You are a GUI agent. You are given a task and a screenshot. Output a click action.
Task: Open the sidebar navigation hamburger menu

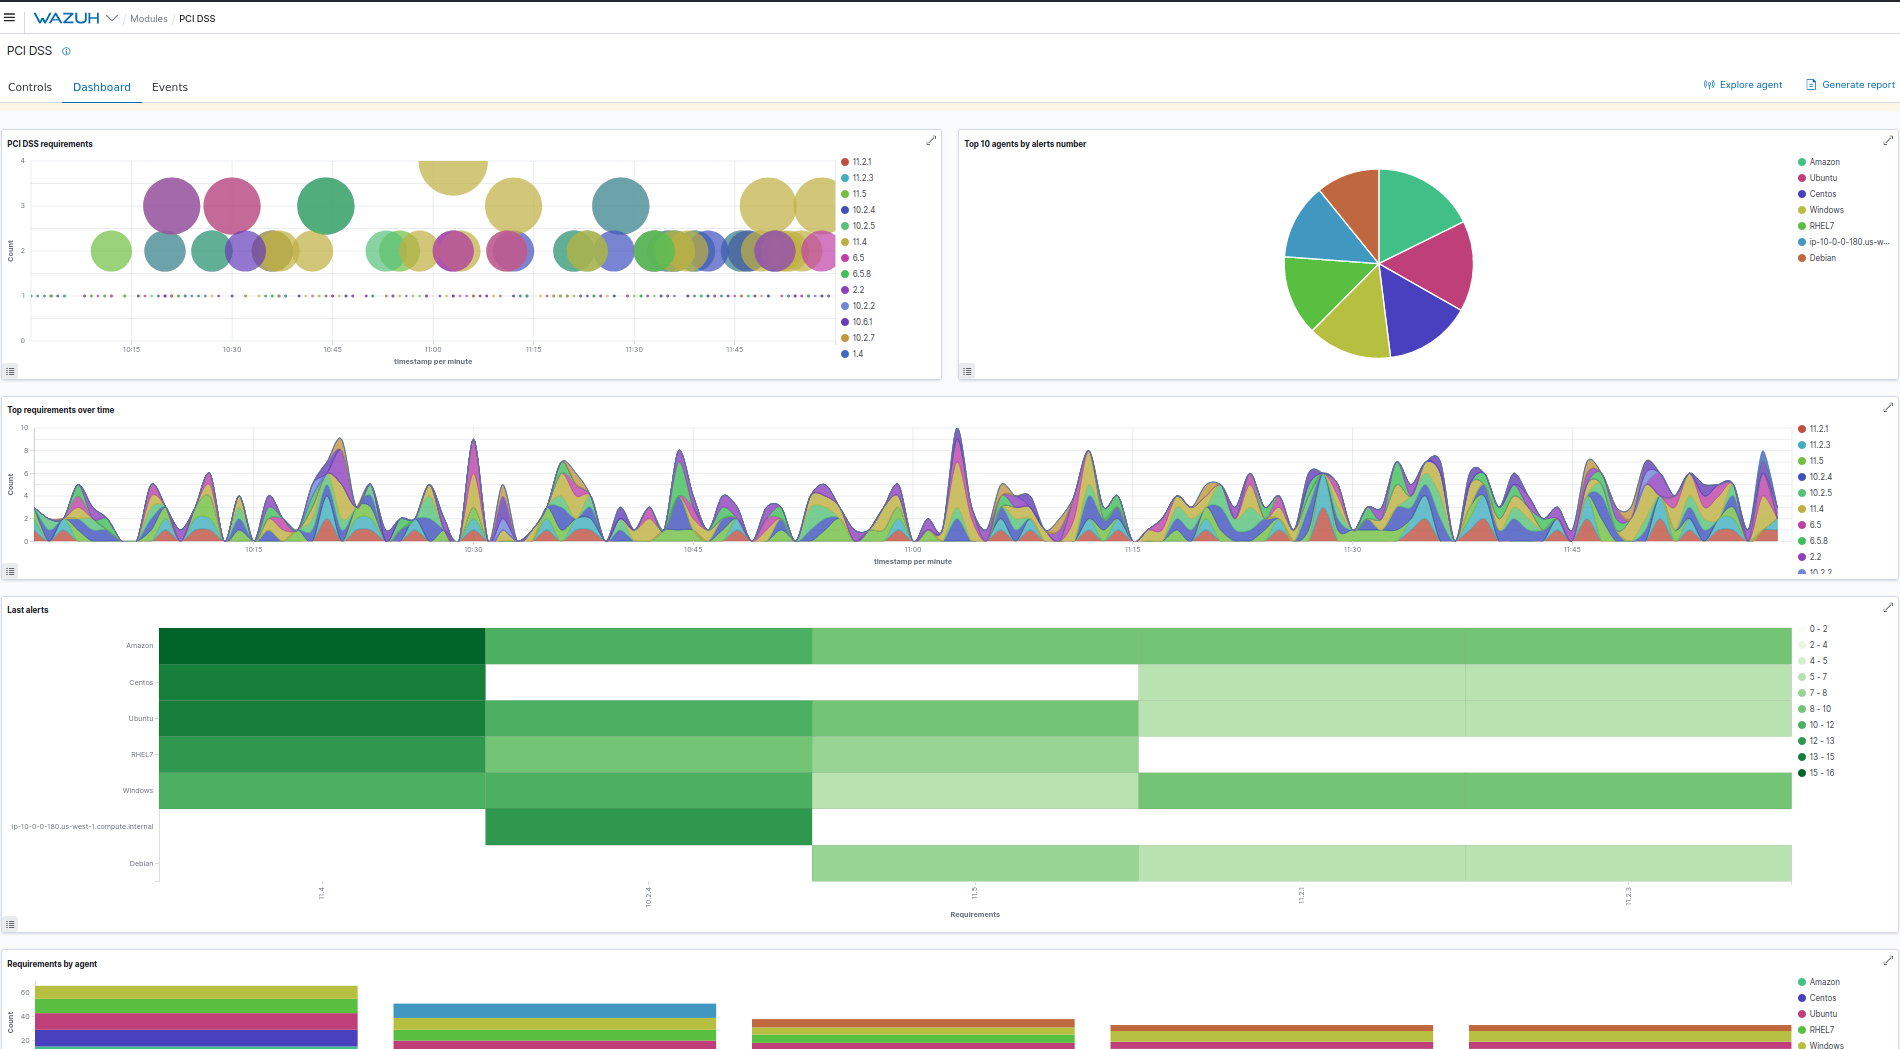(10, 16)
